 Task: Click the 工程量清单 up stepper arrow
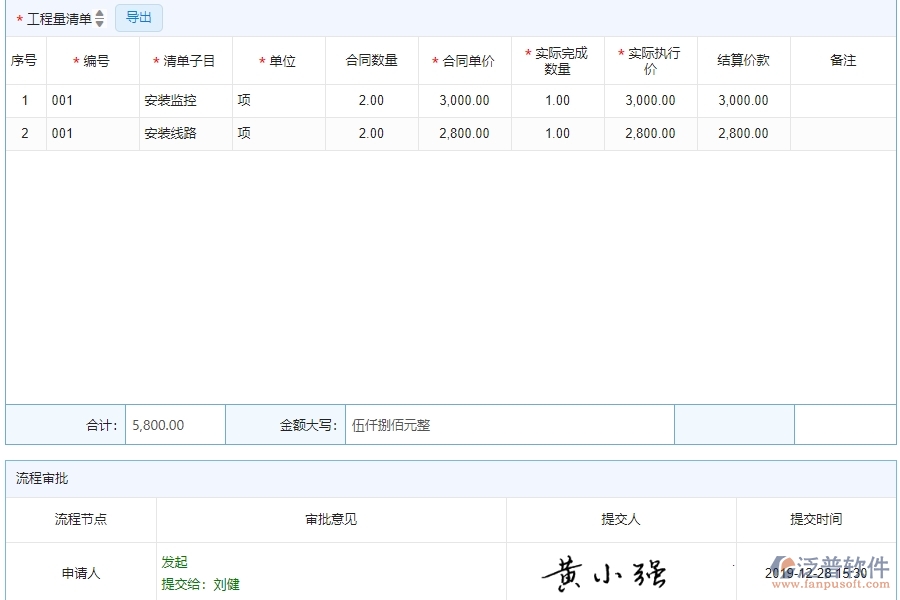(x=100, y=13)
